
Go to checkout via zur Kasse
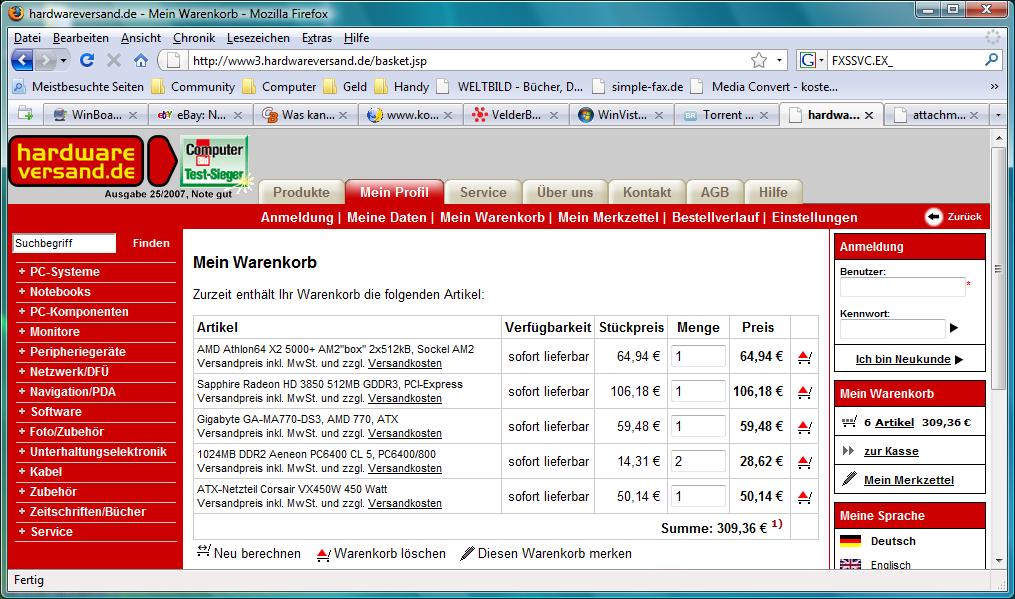(x=891, y=451)
